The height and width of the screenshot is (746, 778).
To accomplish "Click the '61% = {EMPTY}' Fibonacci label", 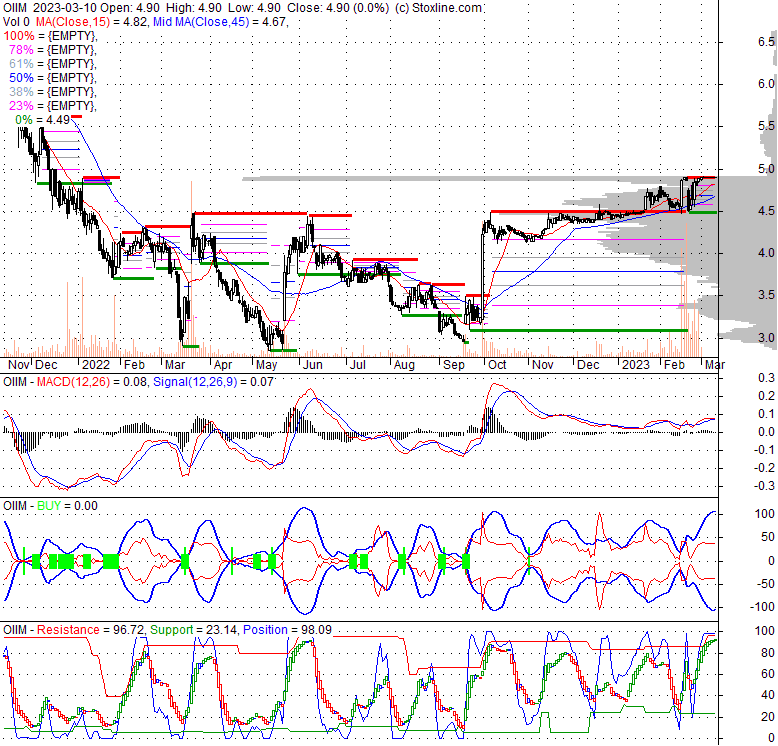I will [53, 63].
